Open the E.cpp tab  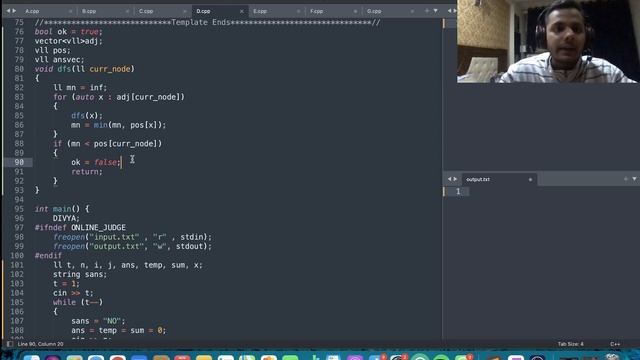tap(260, 11)
